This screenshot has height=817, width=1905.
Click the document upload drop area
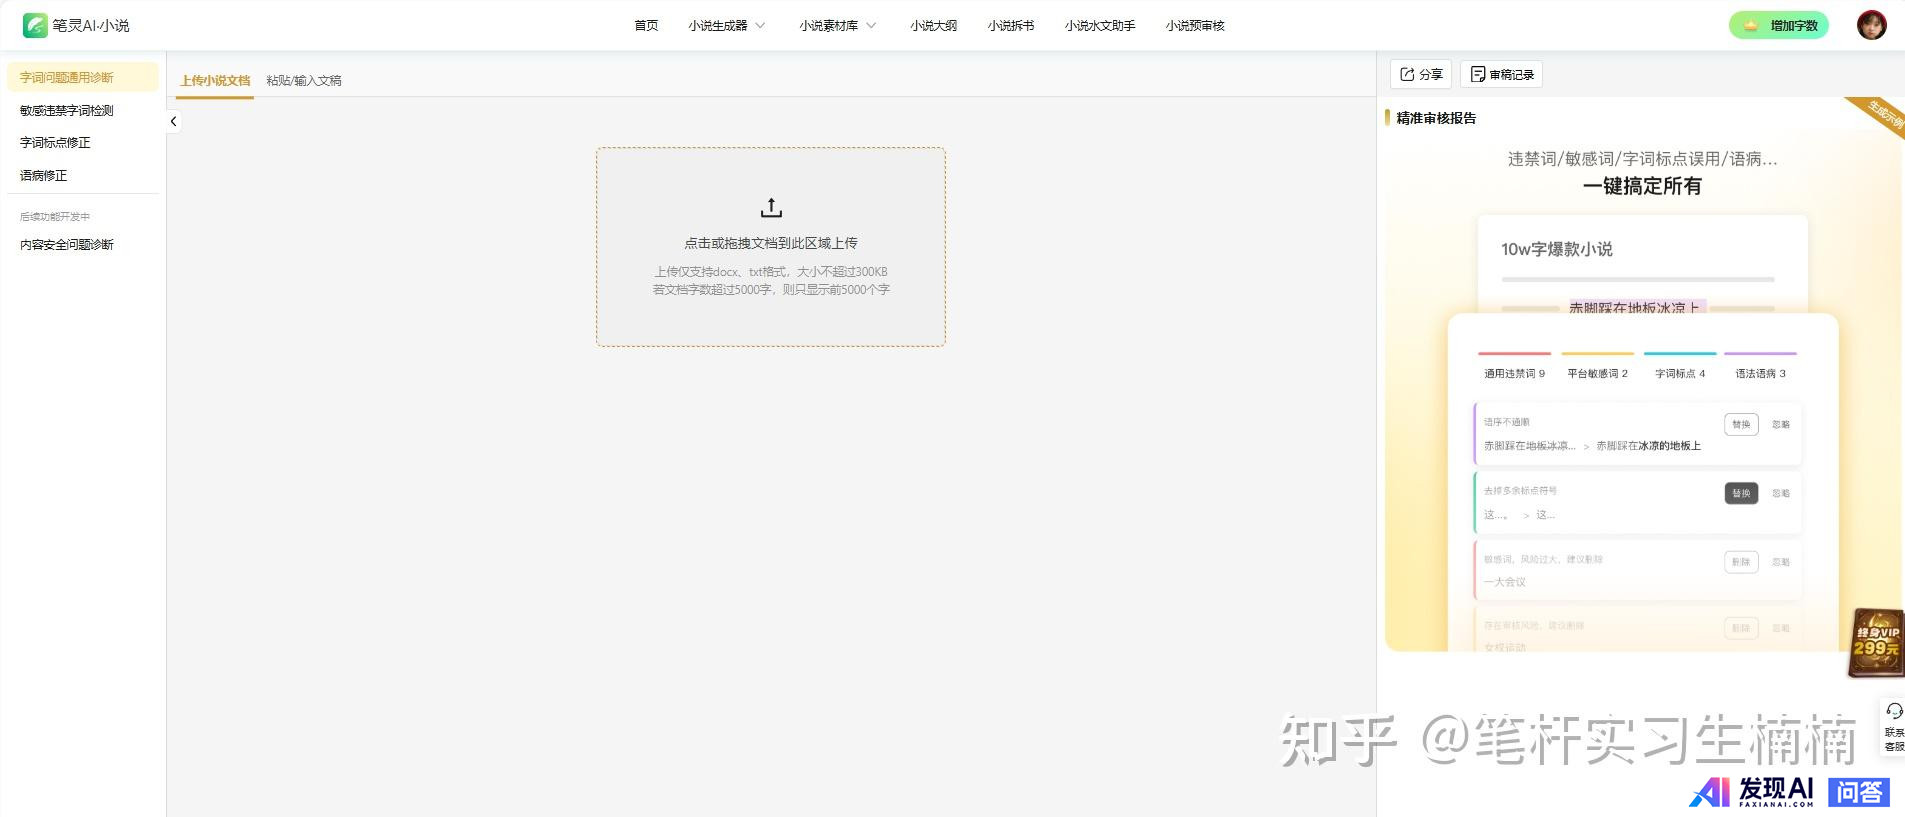[770, 247]
